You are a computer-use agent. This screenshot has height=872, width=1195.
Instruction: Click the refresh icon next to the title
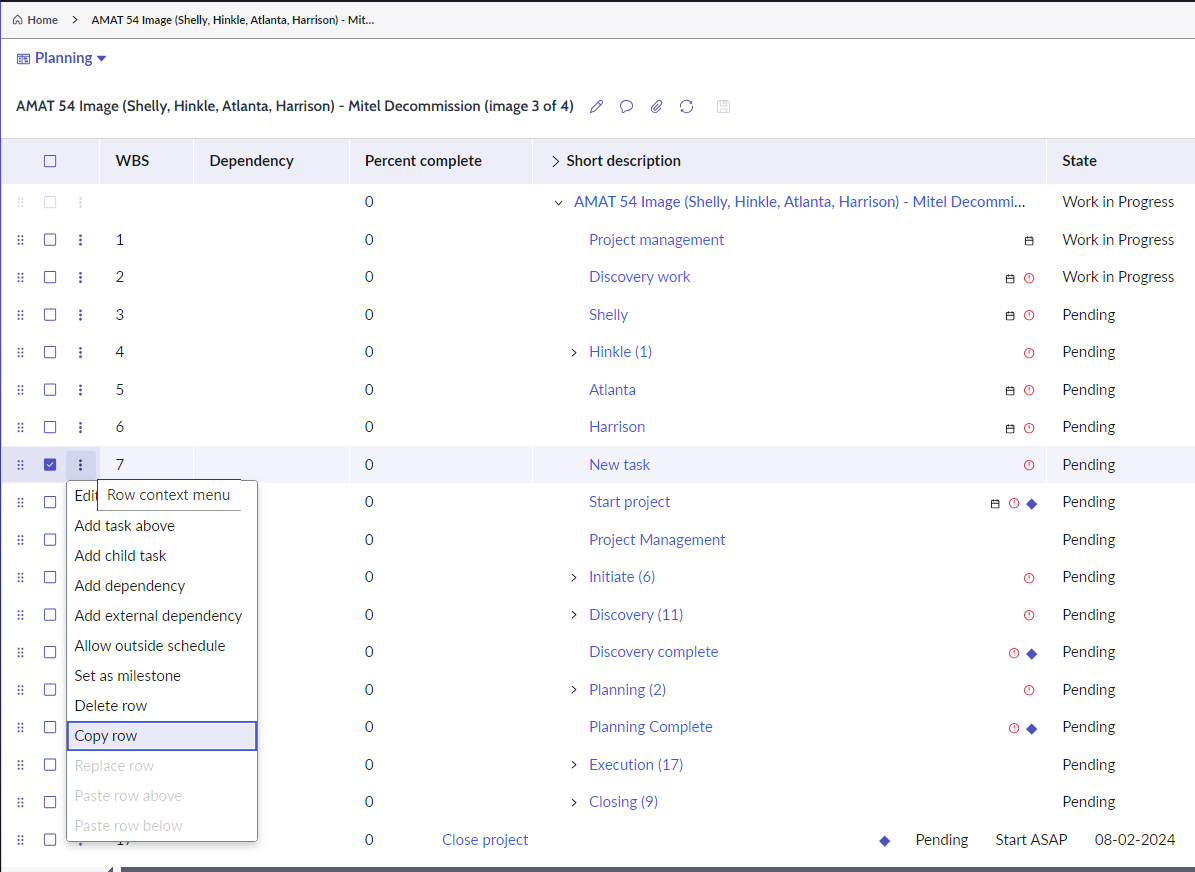pos(686,106)
